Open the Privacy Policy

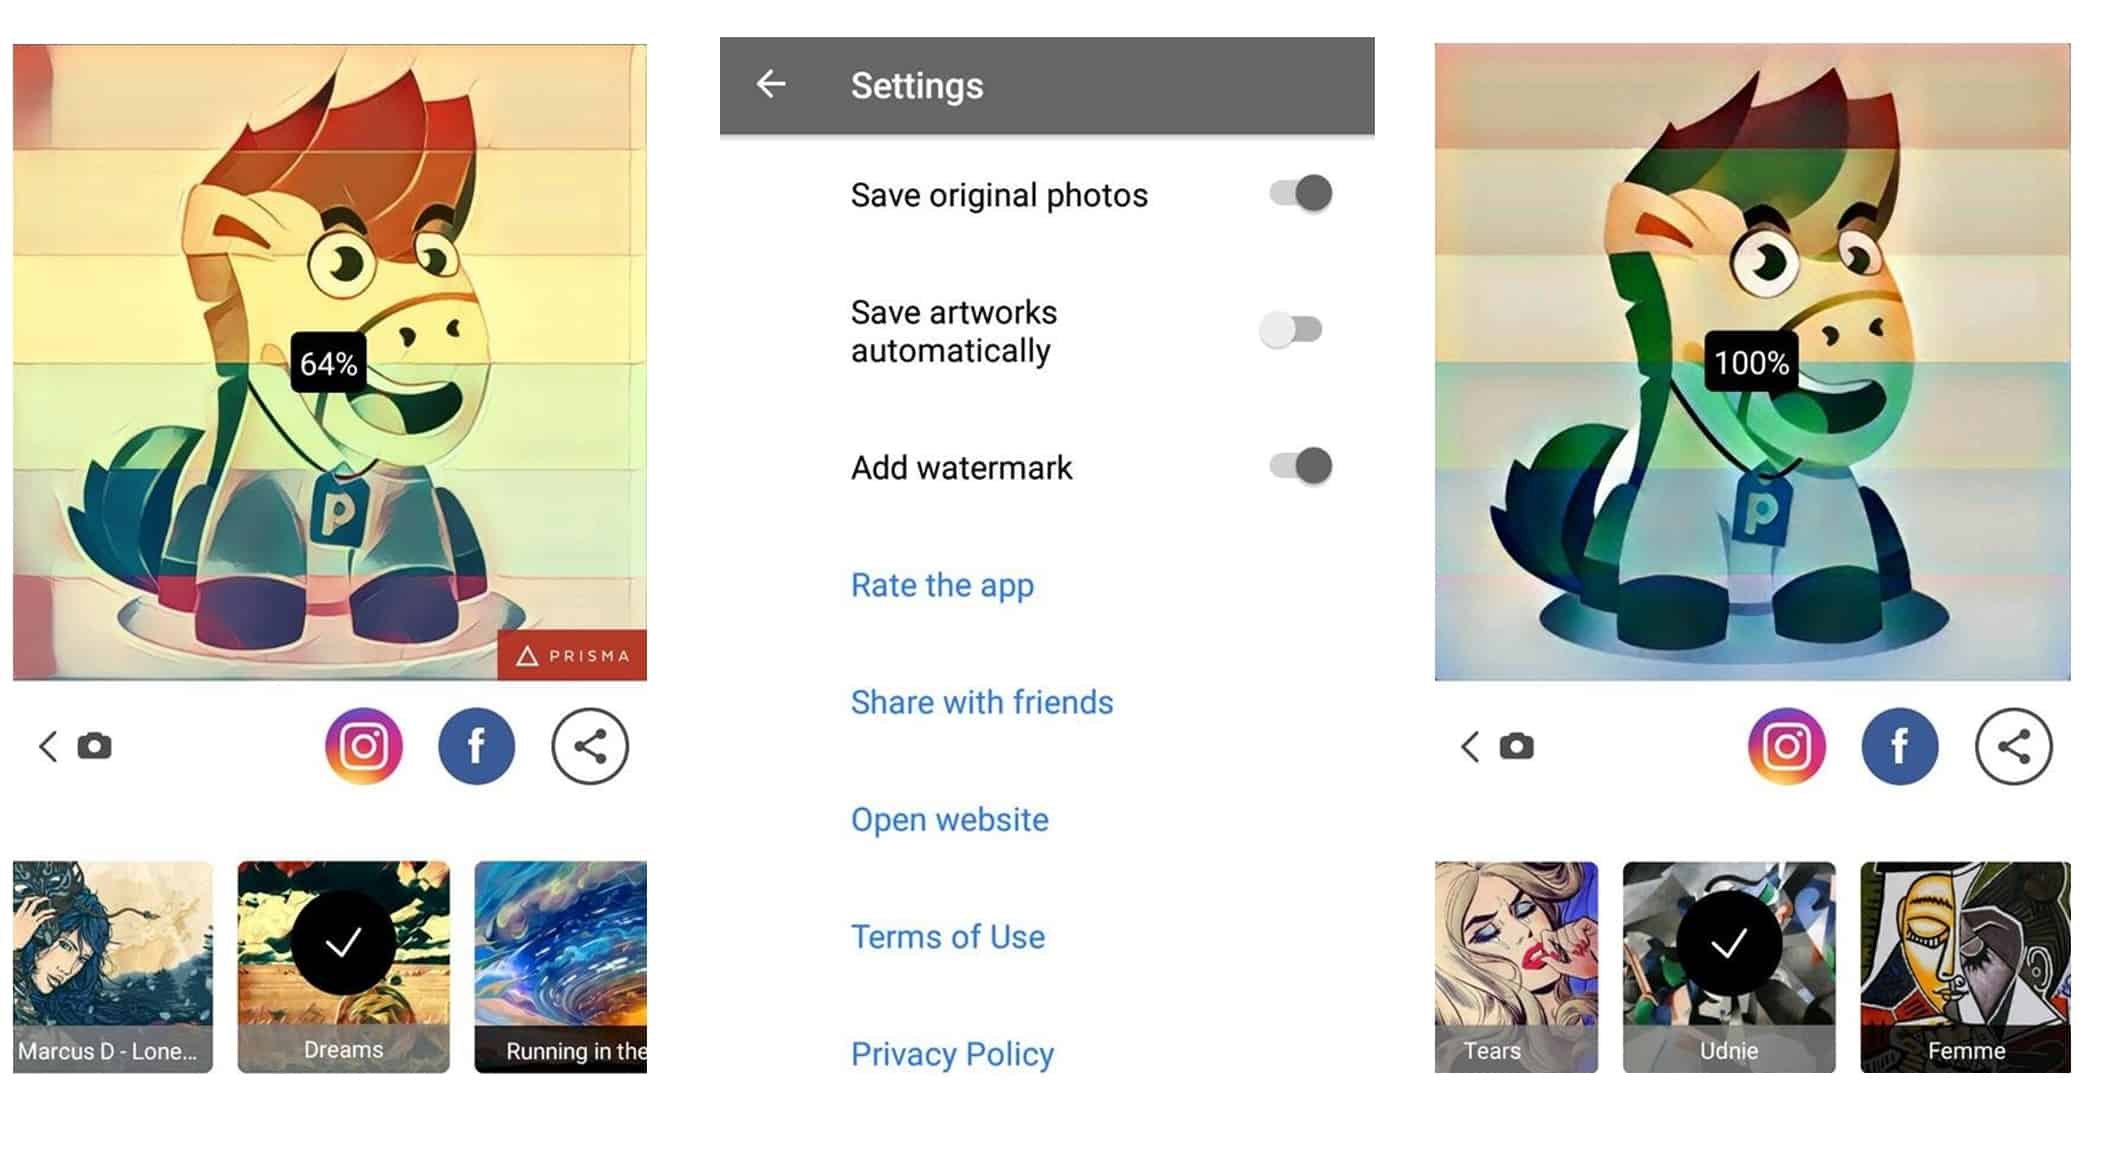pyautogui.click(x=952, y=1054)
